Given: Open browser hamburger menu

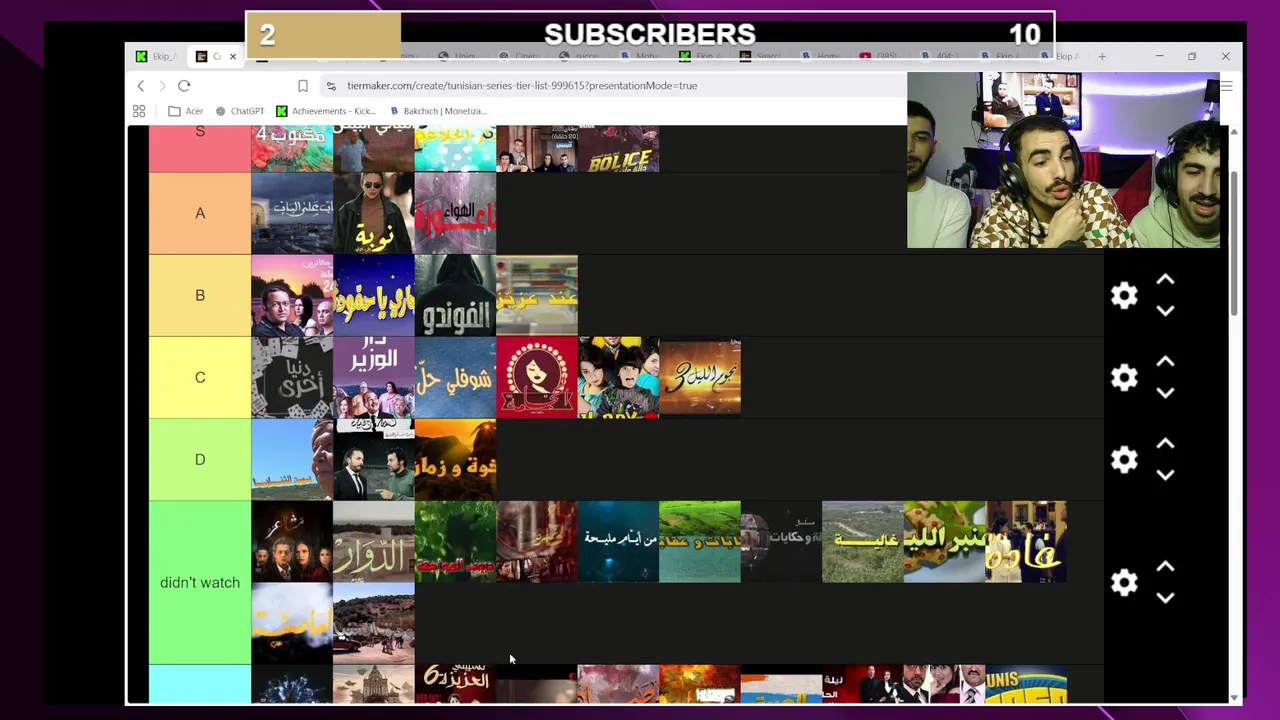Looking at the screenshot, I should pyautogui.click(x=1226, y=86).
